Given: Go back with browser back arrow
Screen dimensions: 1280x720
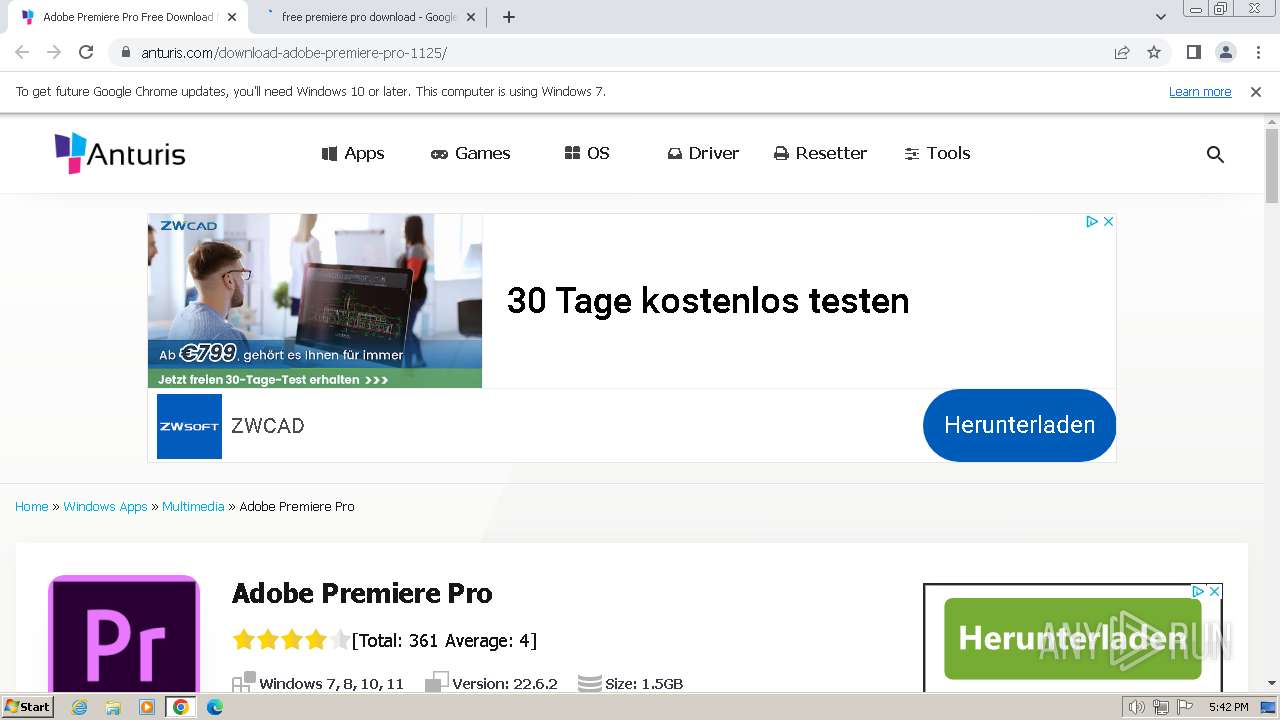Looking at the screenshot, I should pyautogui.click(x=22, y=52).
